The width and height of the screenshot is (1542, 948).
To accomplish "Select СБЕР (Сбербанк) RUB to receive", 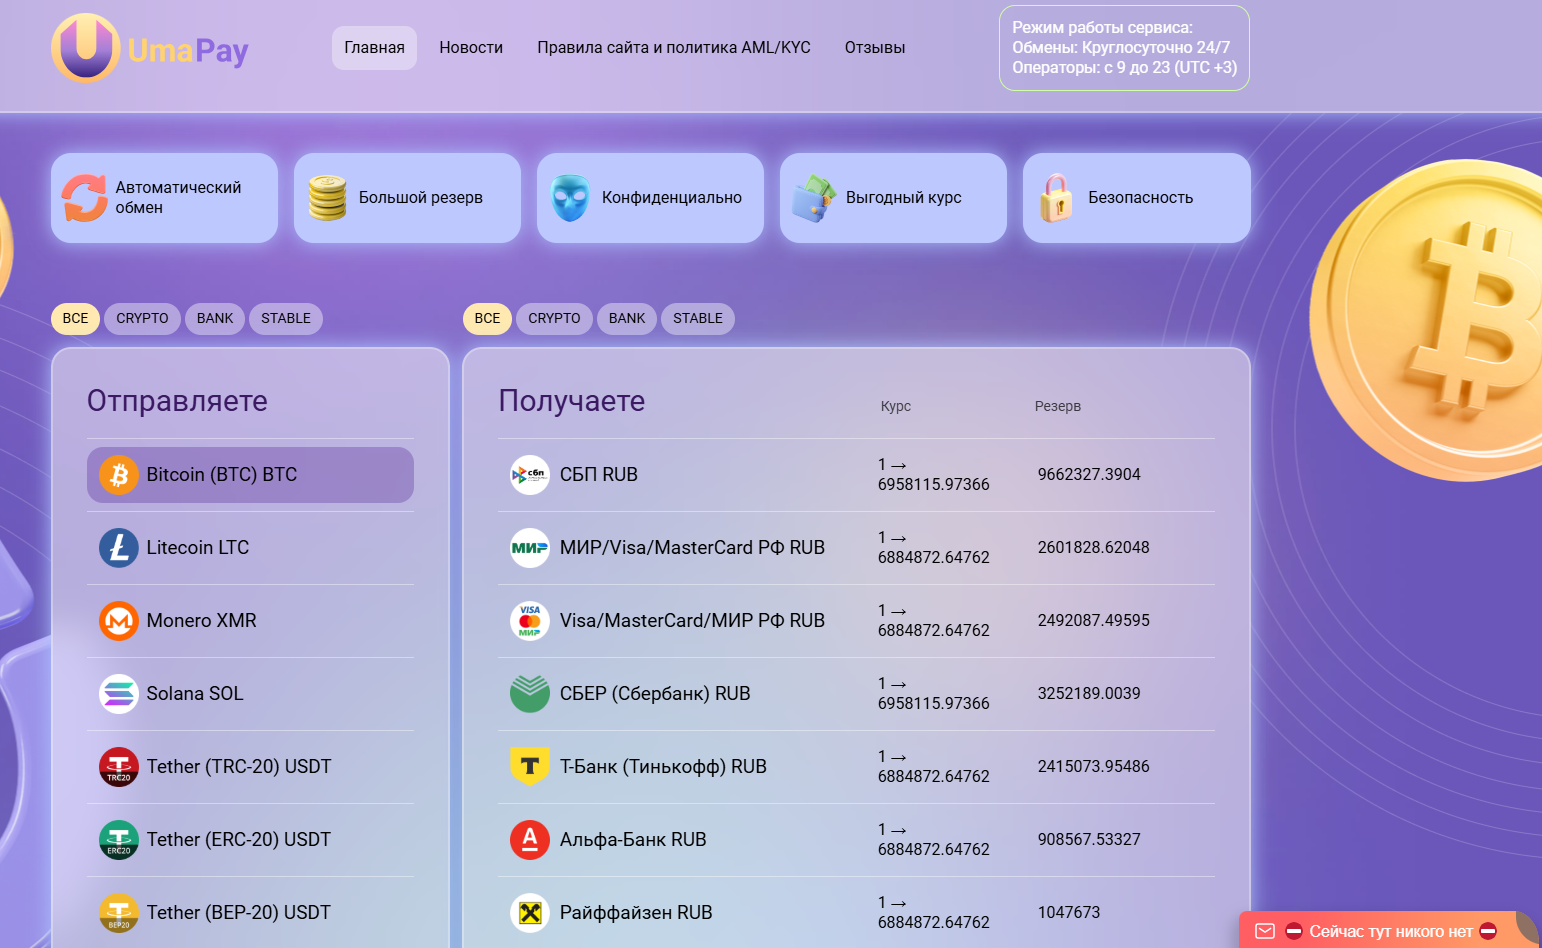I will [x=856, y=694].
